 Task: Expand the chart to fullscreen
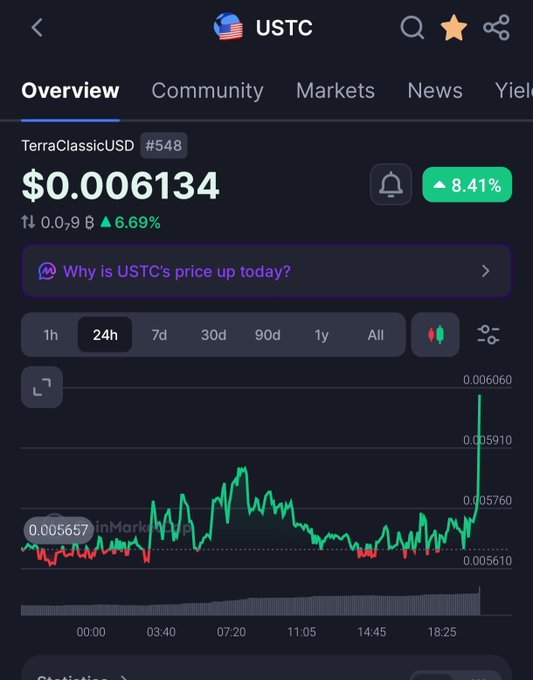pos(42,387)
